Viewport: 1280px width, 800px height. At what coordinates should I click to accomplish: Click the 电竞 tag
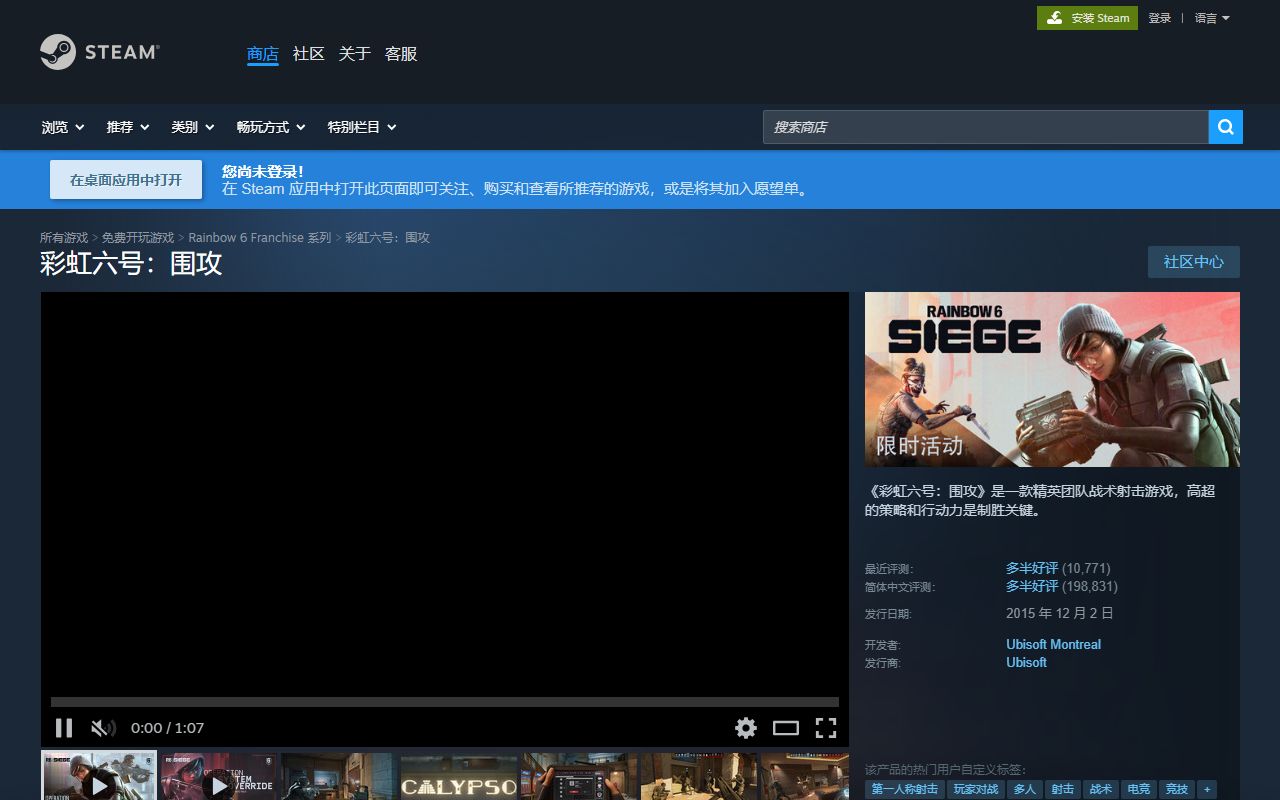(x=1138, y=790)
